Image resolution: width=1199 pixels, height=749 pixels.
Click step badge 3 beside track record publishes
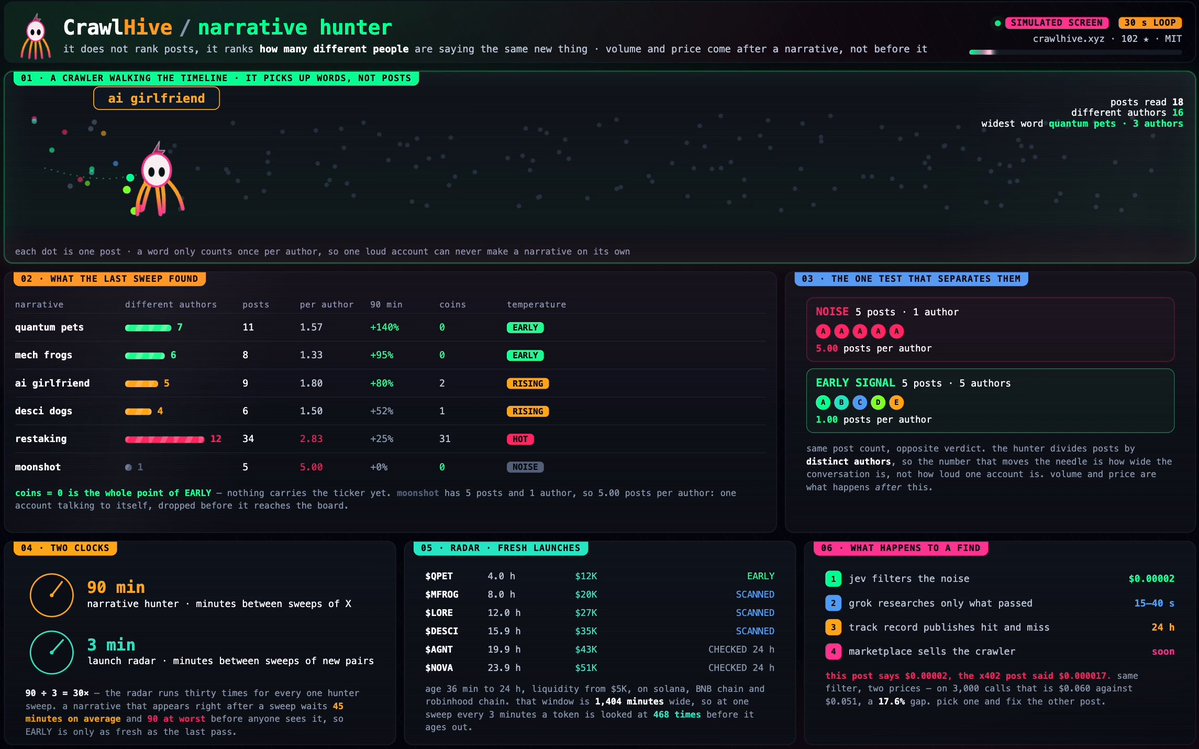[x=833, y=627]
